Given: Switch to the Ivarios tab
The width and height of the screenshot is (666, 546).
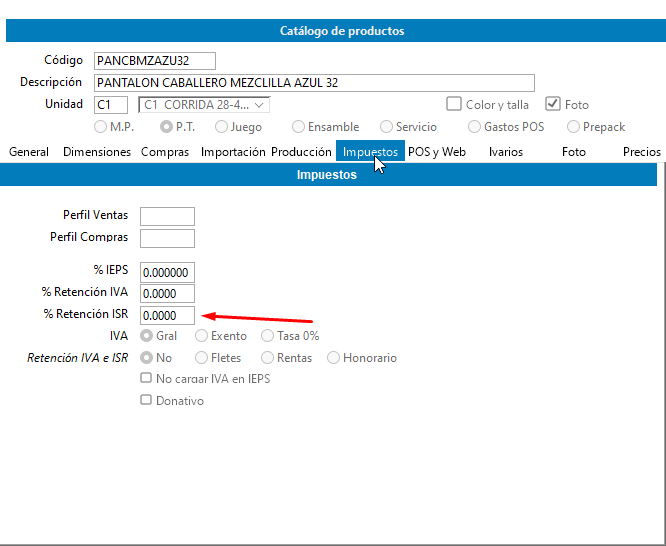Looking at the screenshot, I should coord(505,152).
